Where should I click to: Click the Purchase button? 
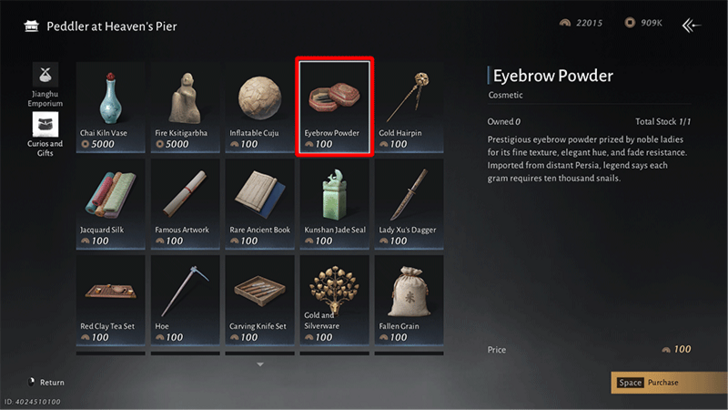click(669, 383)
